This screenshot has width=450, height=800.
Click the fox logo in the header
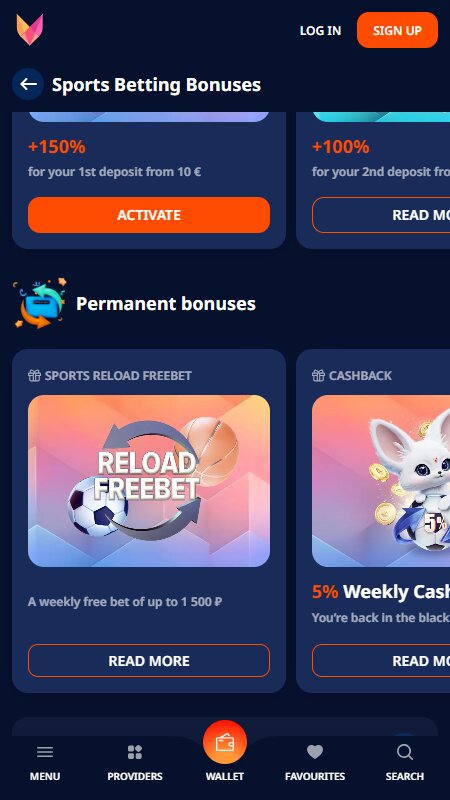pos(30,30)
